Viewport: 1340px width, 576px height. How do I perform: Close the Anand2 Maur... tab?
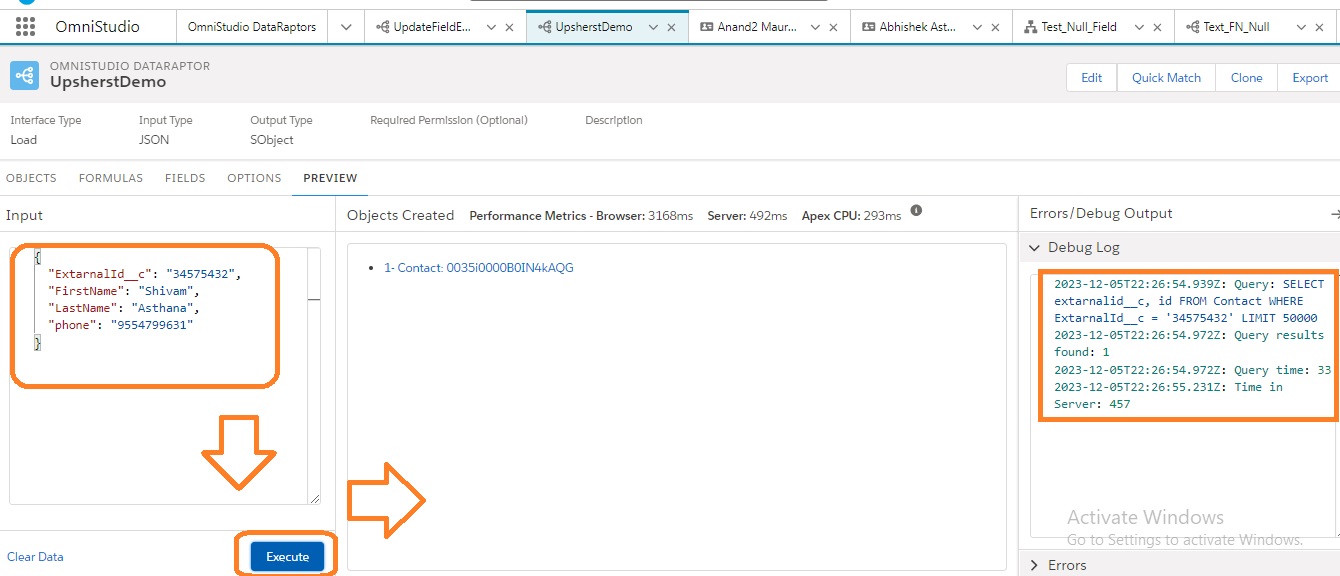[833, 28]
